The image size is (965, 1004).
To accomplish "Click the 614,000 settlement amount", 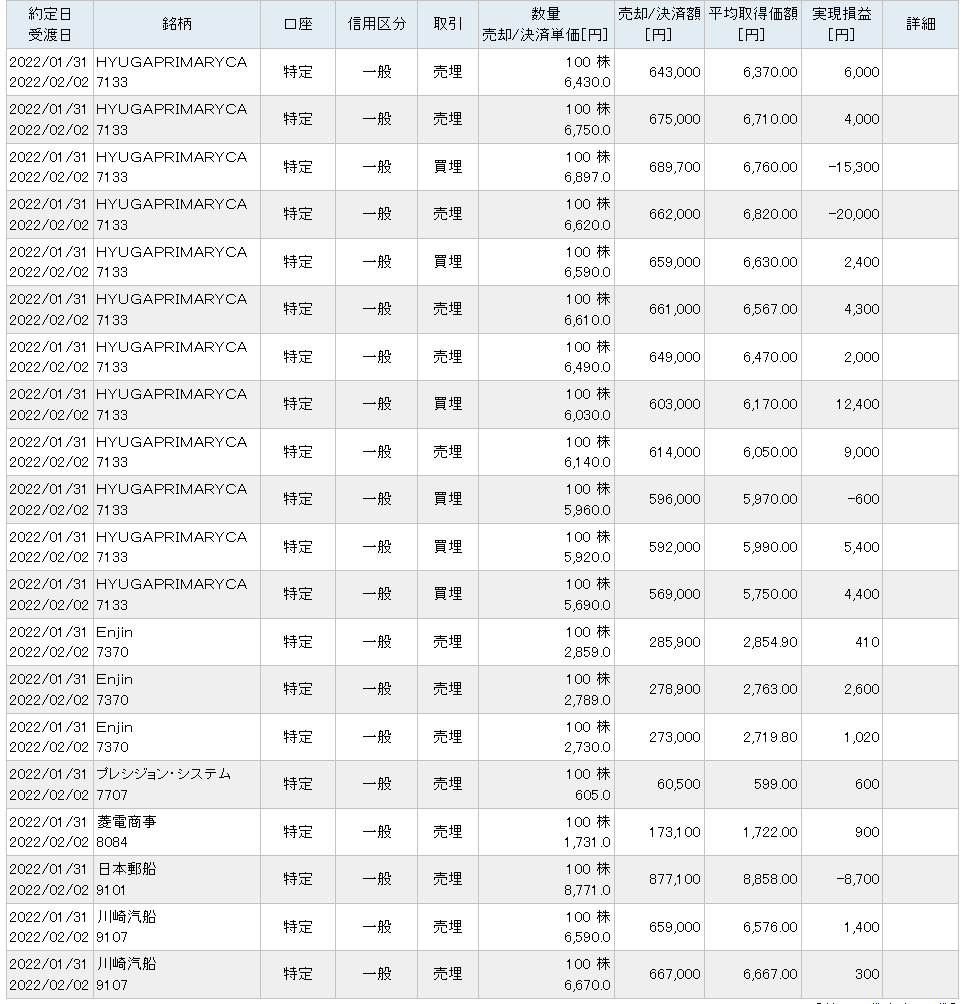I will click(674, 452).
